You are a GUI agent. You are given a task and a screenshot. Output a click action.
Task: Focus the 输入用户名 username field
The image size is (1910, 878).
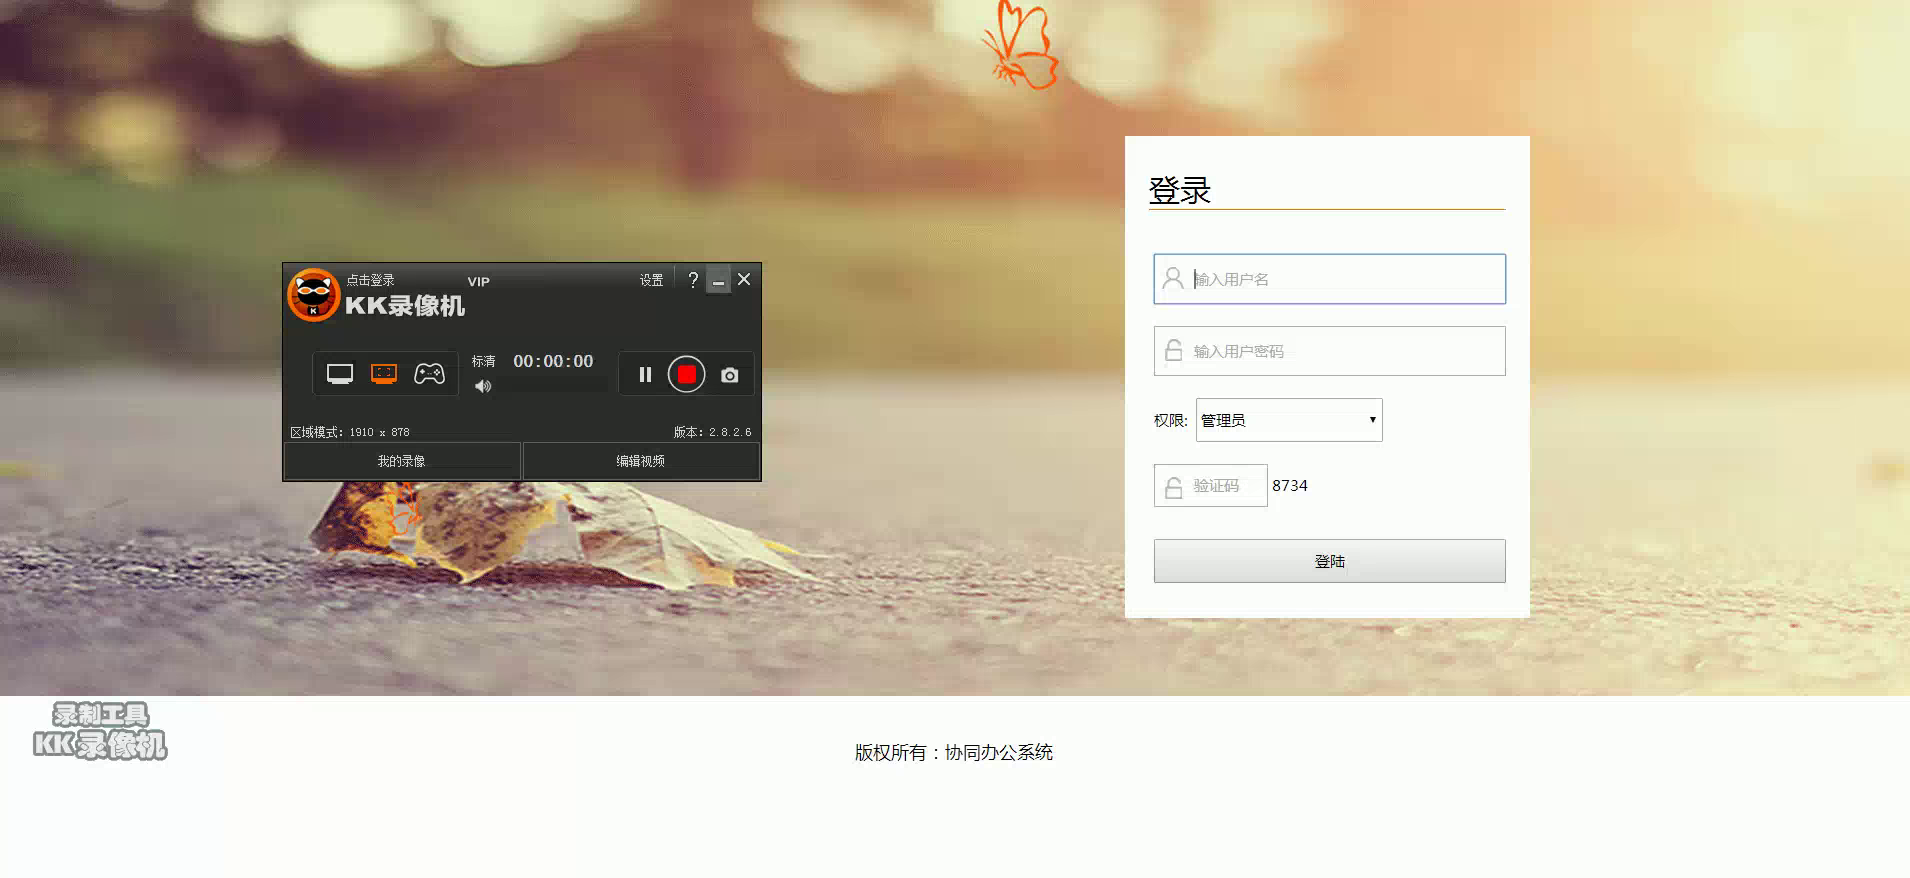pyautogui.click(x=1329, y=279)
